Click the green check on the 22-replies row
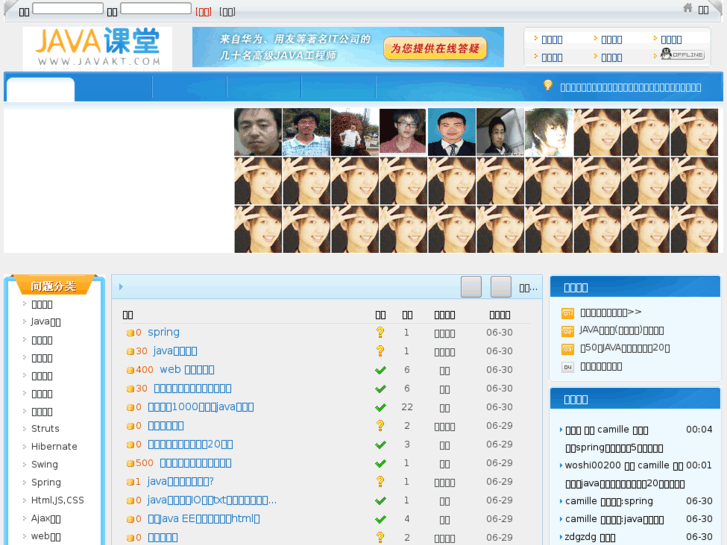 click(381, 407)
